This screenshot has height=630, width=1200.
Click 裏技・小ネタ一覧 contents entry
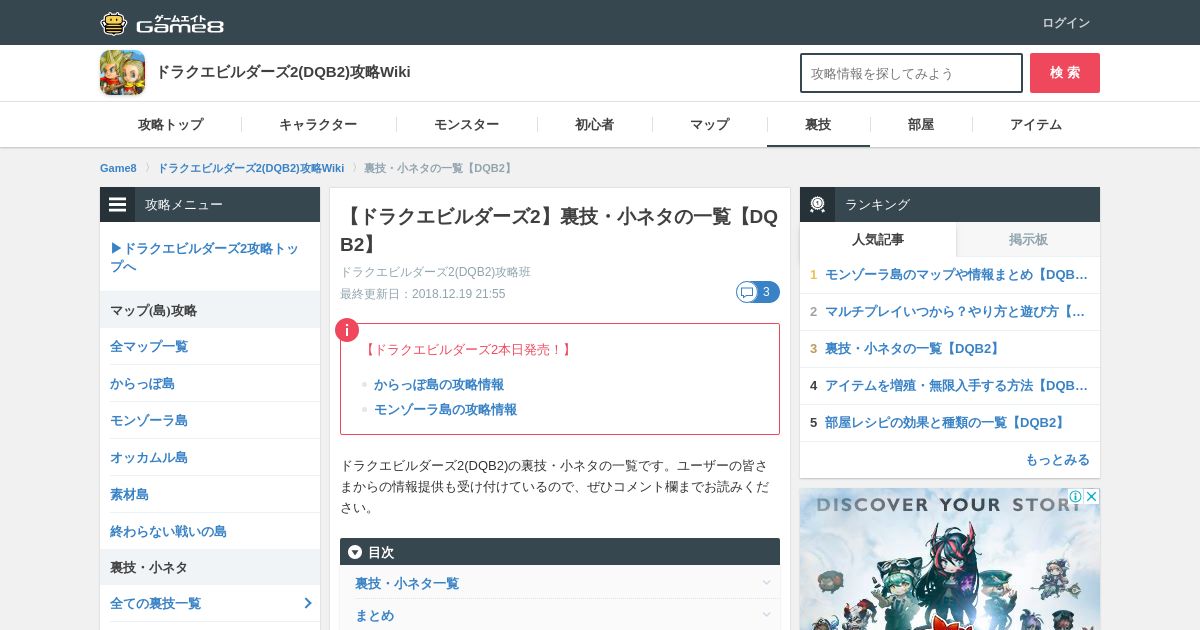(x=407, y=583)
